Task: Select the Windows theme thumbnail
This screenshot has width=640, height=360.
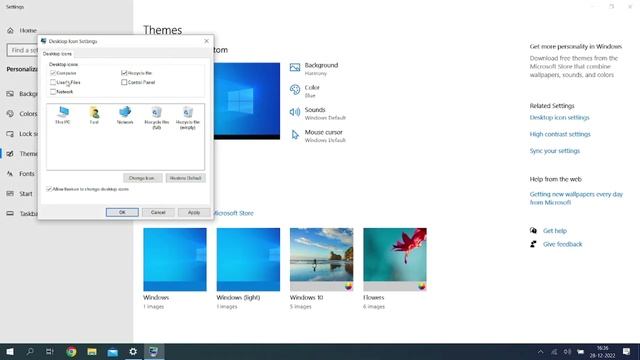Action: pos(175,259)
